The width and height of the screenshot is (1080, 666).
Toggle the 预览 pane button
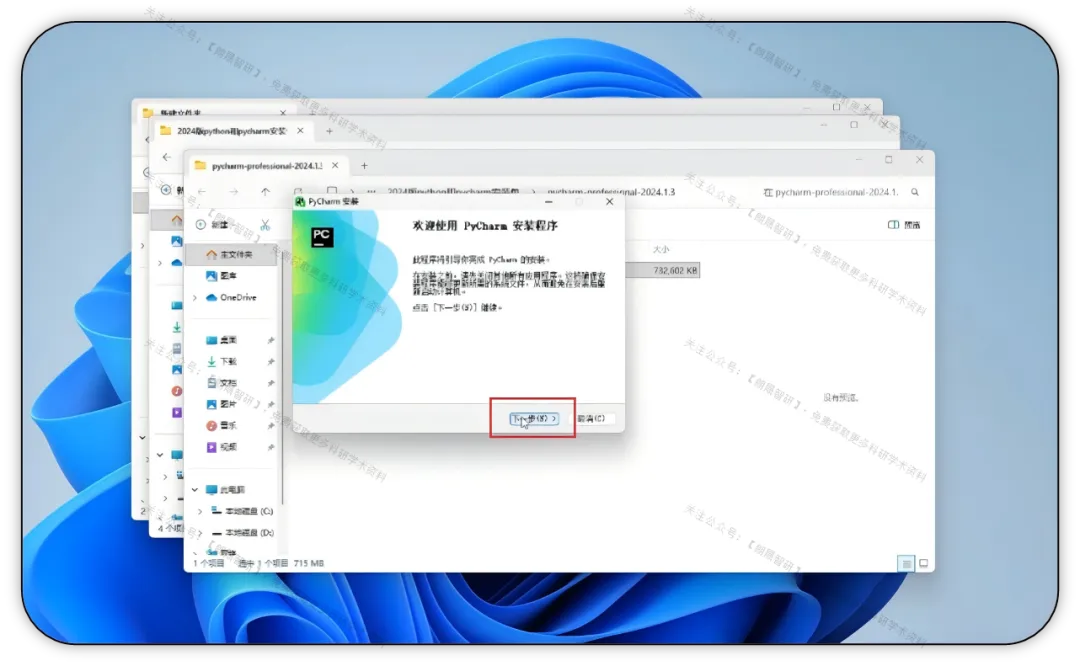904,225
